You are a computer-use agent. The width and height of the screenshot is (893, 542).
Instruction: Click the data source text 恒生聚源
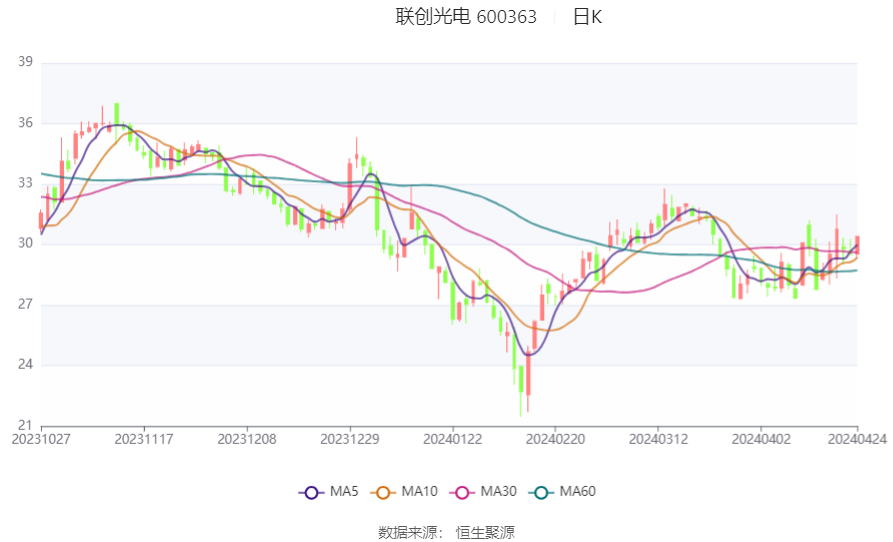[x=485, y=533]
